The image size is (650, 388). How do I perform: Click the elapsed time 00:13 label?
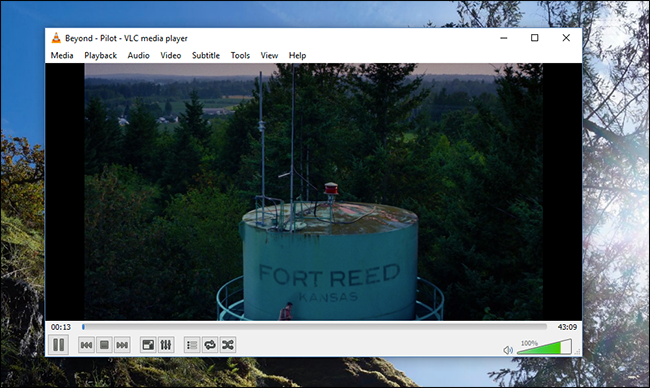[61, 327]
